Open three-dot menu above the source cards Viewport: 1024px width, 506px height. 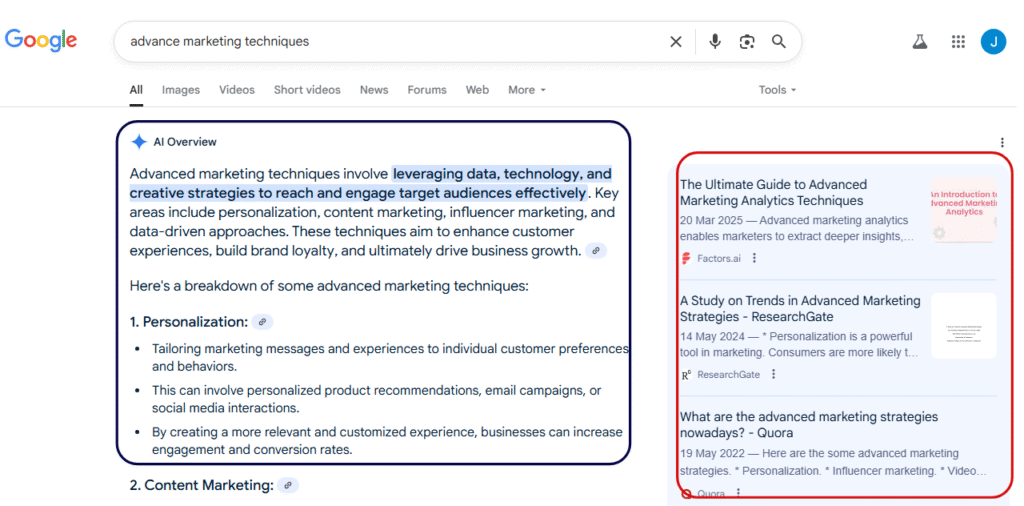(x=1002, y=142)
